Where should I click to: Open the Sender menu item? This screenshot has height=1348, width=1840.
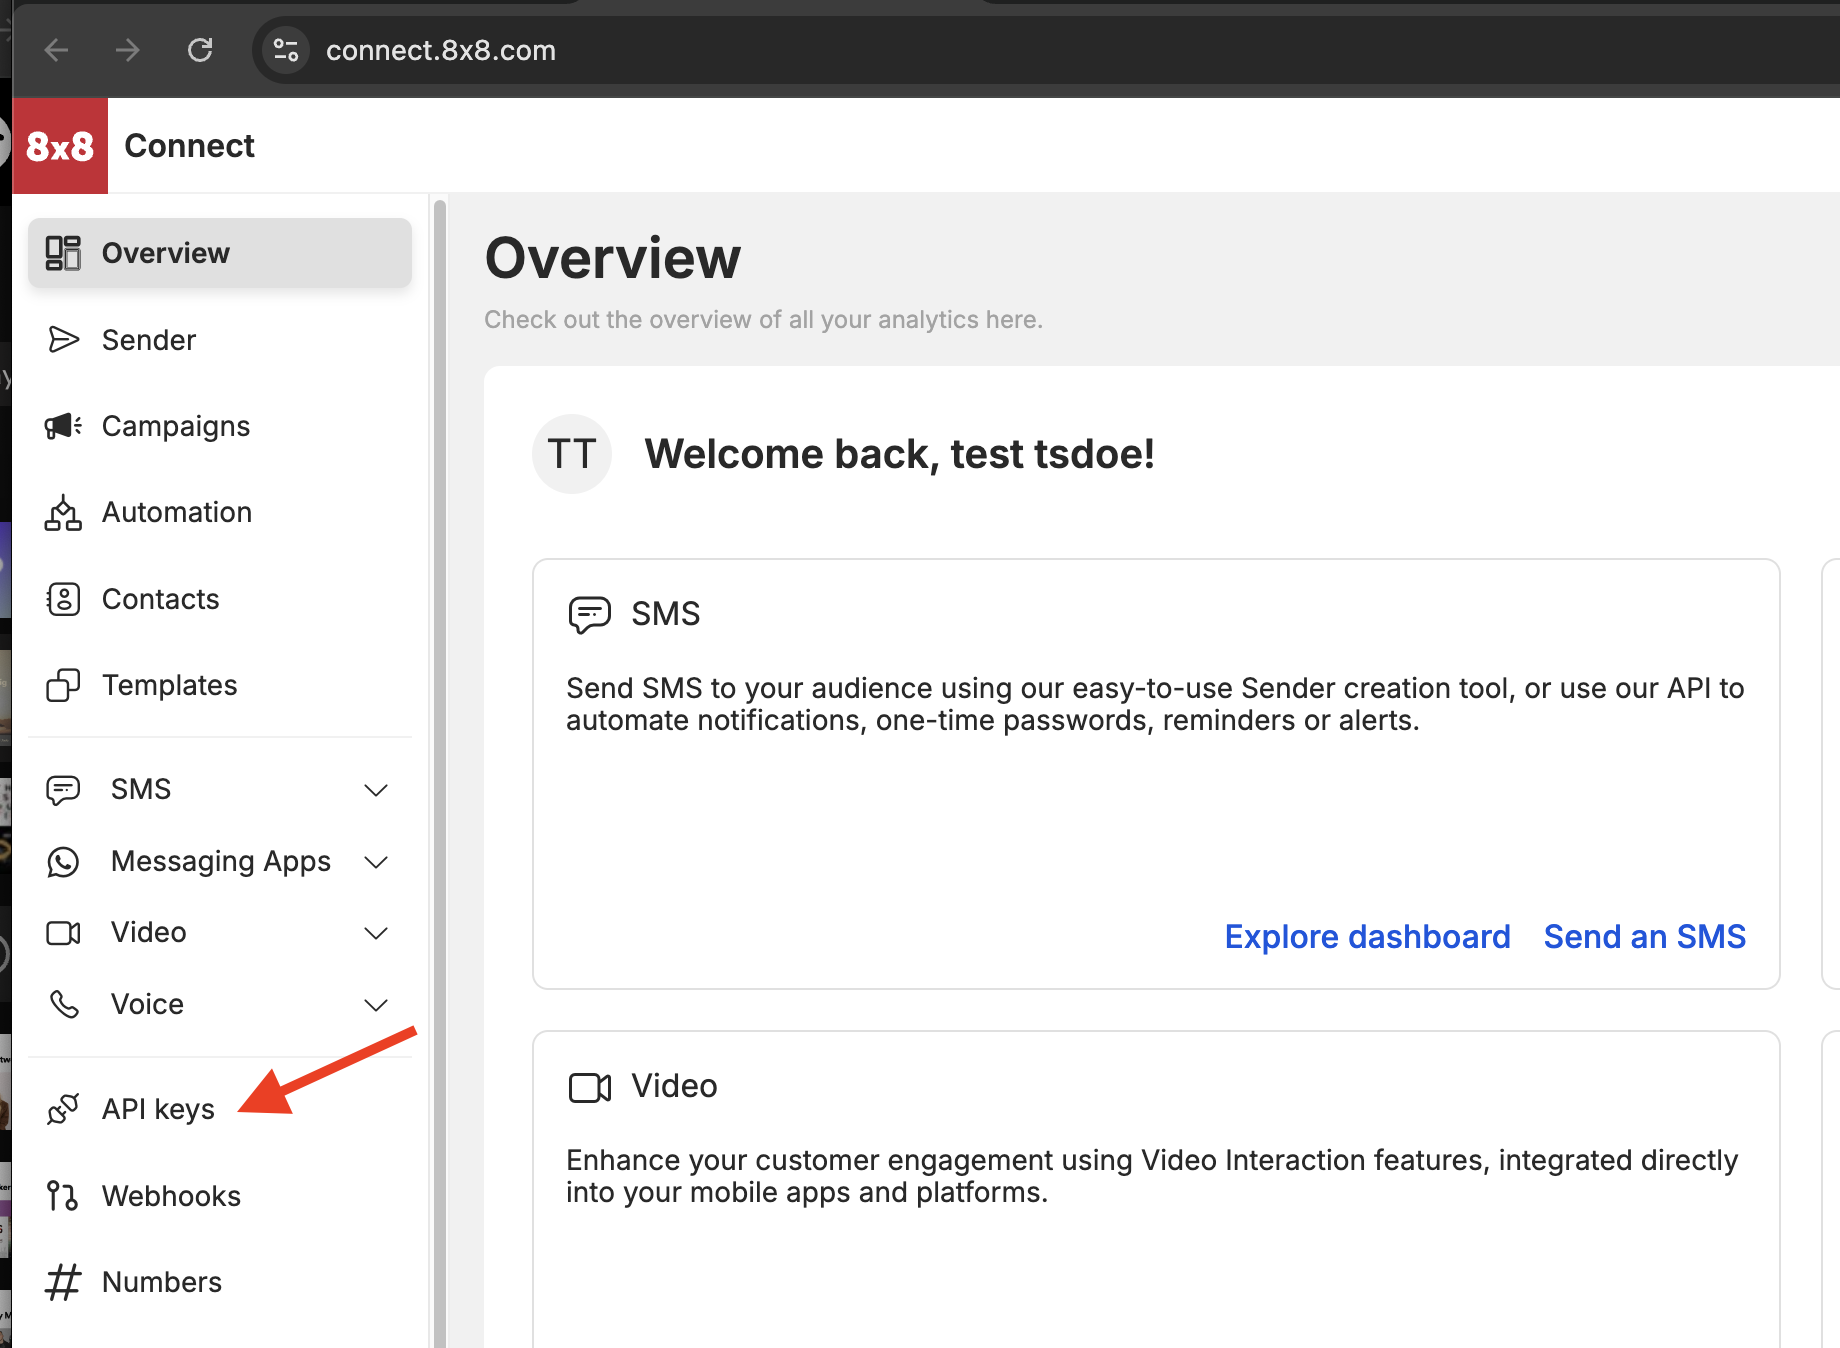click(x=220, y=340)
